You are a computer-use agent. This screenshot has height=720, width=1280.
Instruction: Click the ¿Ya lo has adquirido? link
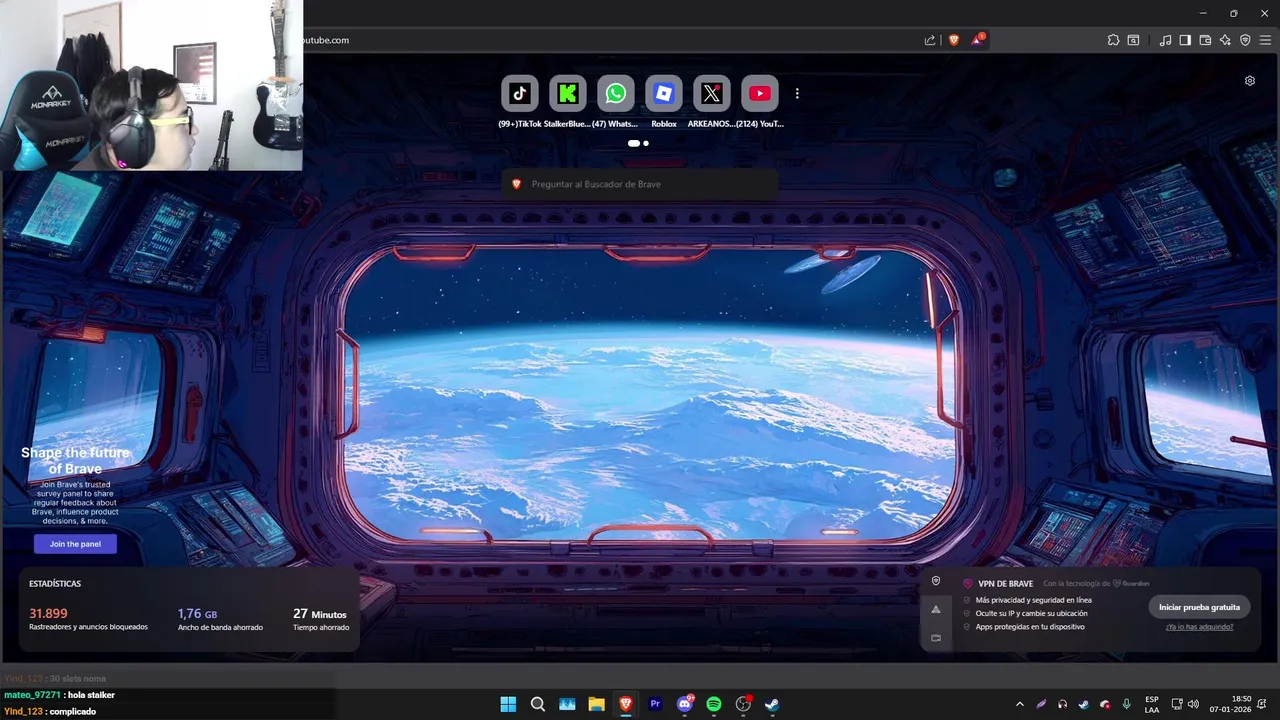click(1199, 627)
